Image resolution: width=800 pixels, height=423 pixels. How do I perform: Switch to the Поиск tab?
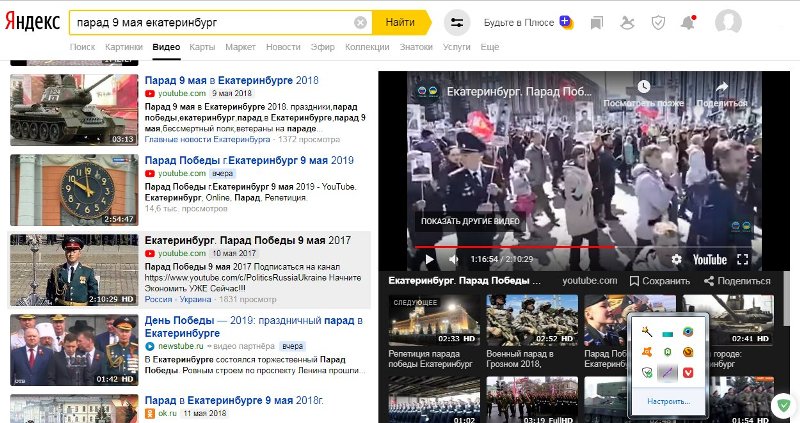(82, 47)
